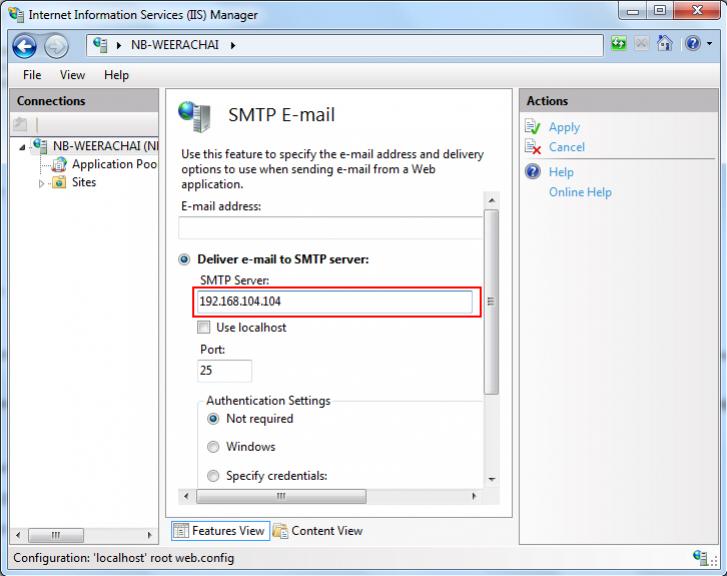The image size is (727, 576).
Task: Click the Actions pane Help question icon
Action: tap(533, 172)
